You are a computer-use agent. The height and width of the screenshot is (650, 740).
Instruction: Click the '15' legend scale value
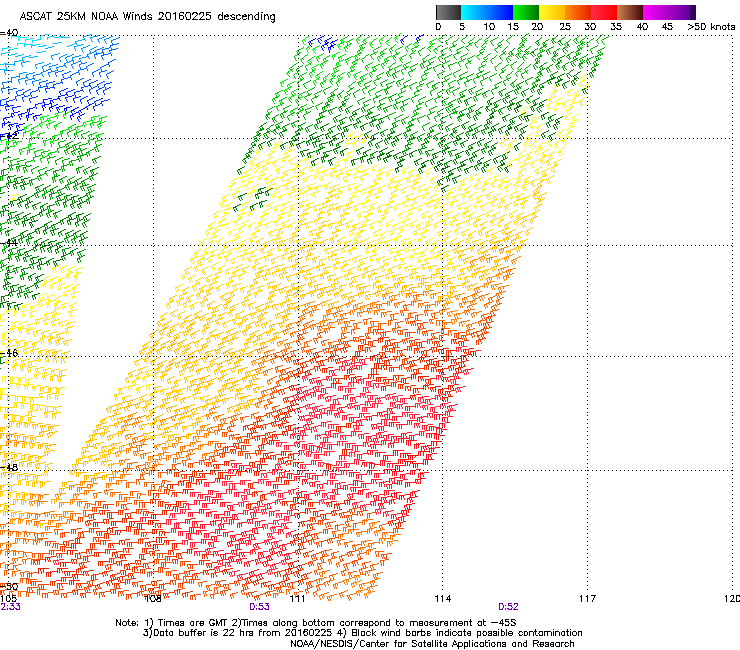coord(513,27)
